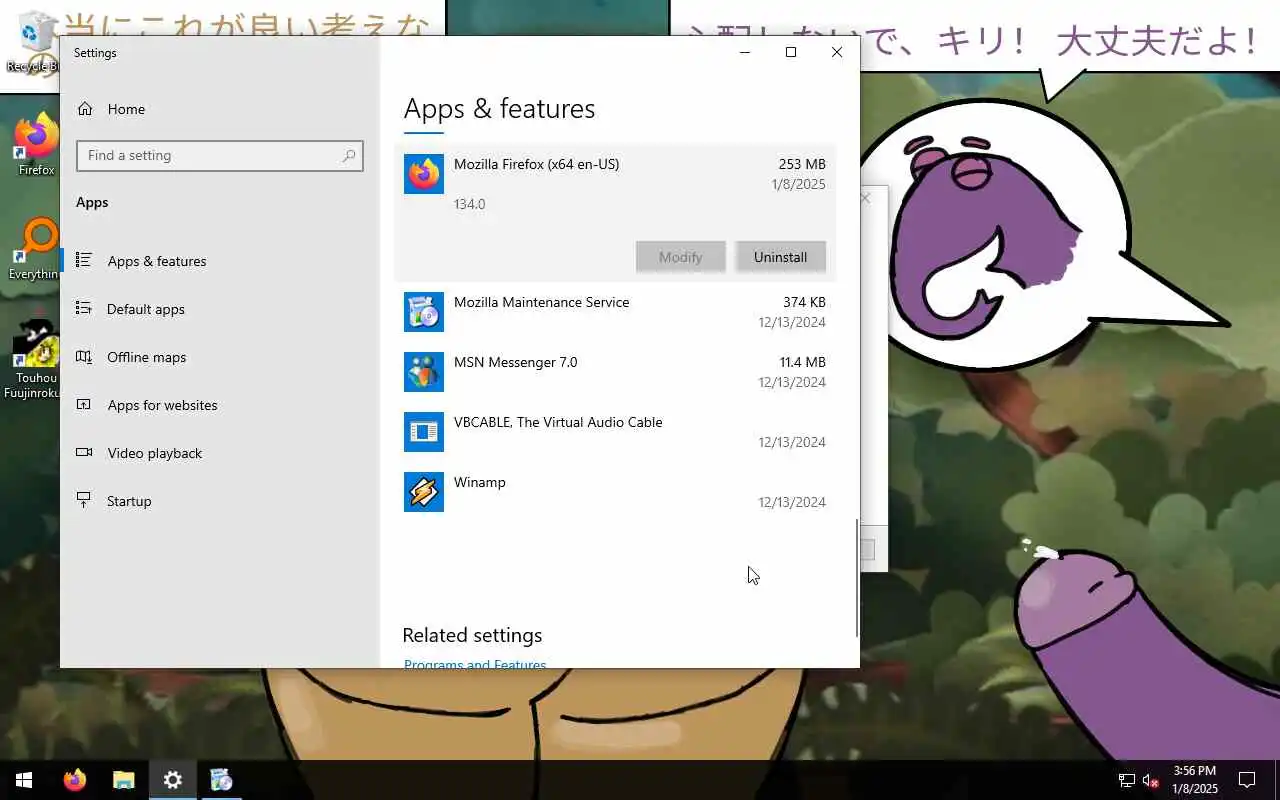
Task: Select the Everything search desktop shortcut
Action: coord(35,248)
